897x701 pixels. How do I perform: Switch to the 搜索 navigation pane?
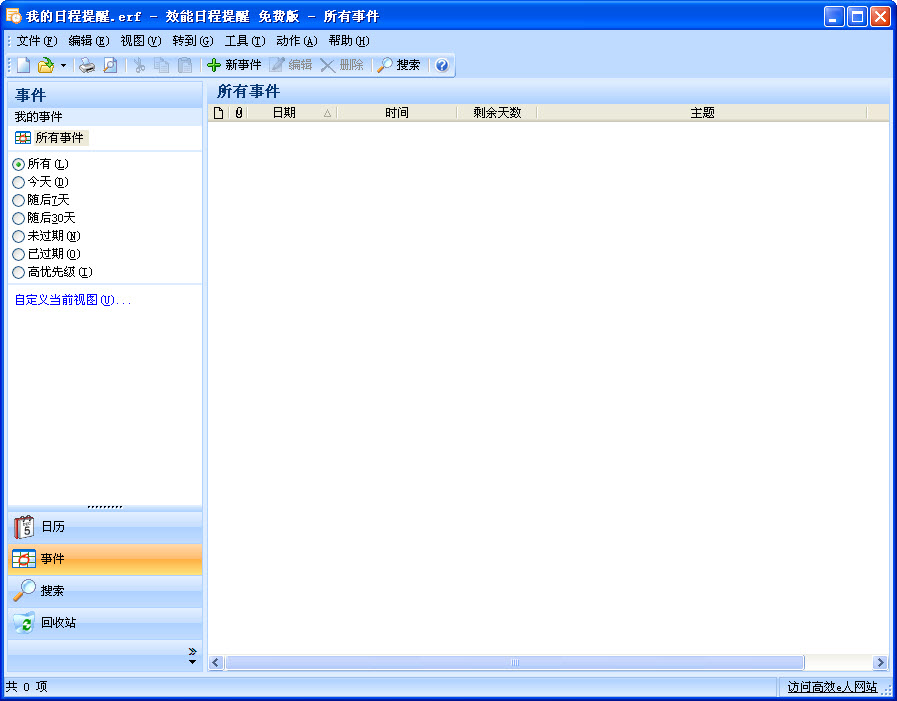[x=104, y=591]
